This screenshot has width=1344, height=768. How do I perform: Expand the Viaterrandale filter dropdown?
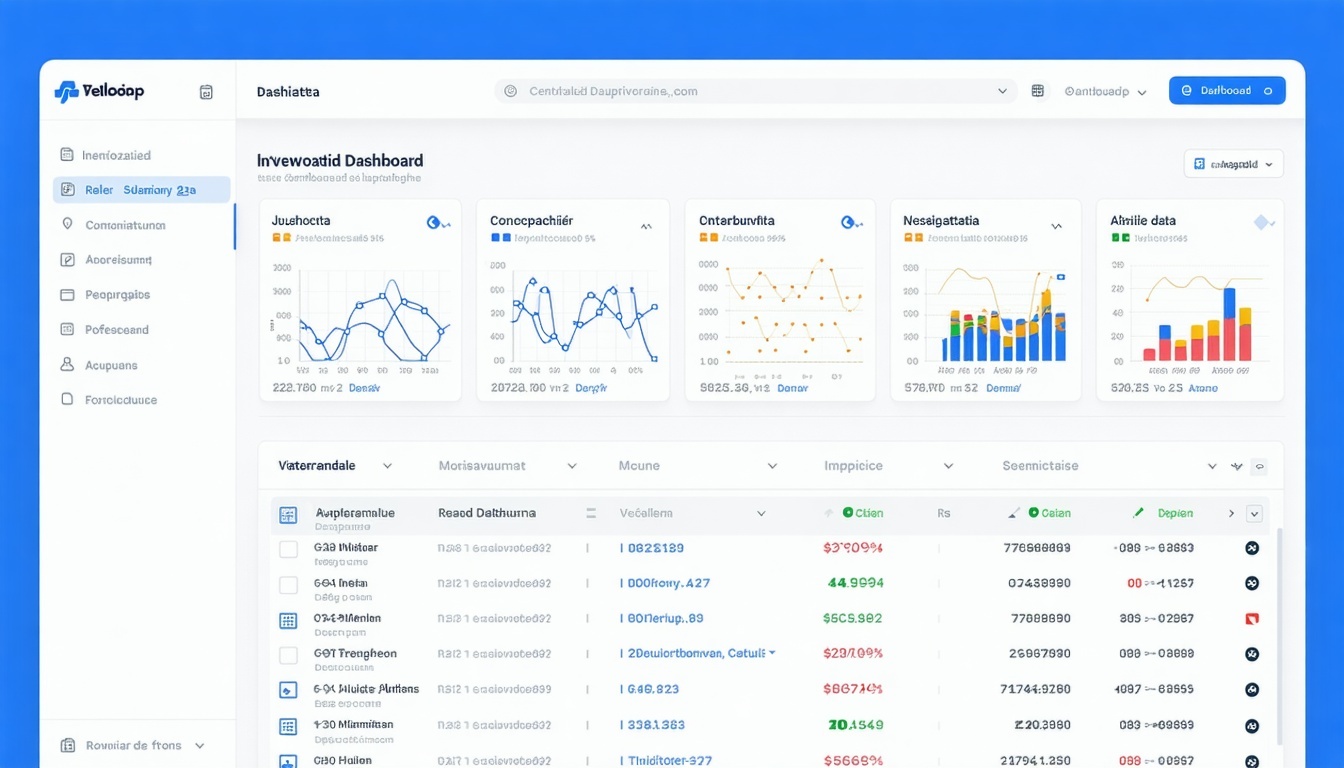coord(387,466)
